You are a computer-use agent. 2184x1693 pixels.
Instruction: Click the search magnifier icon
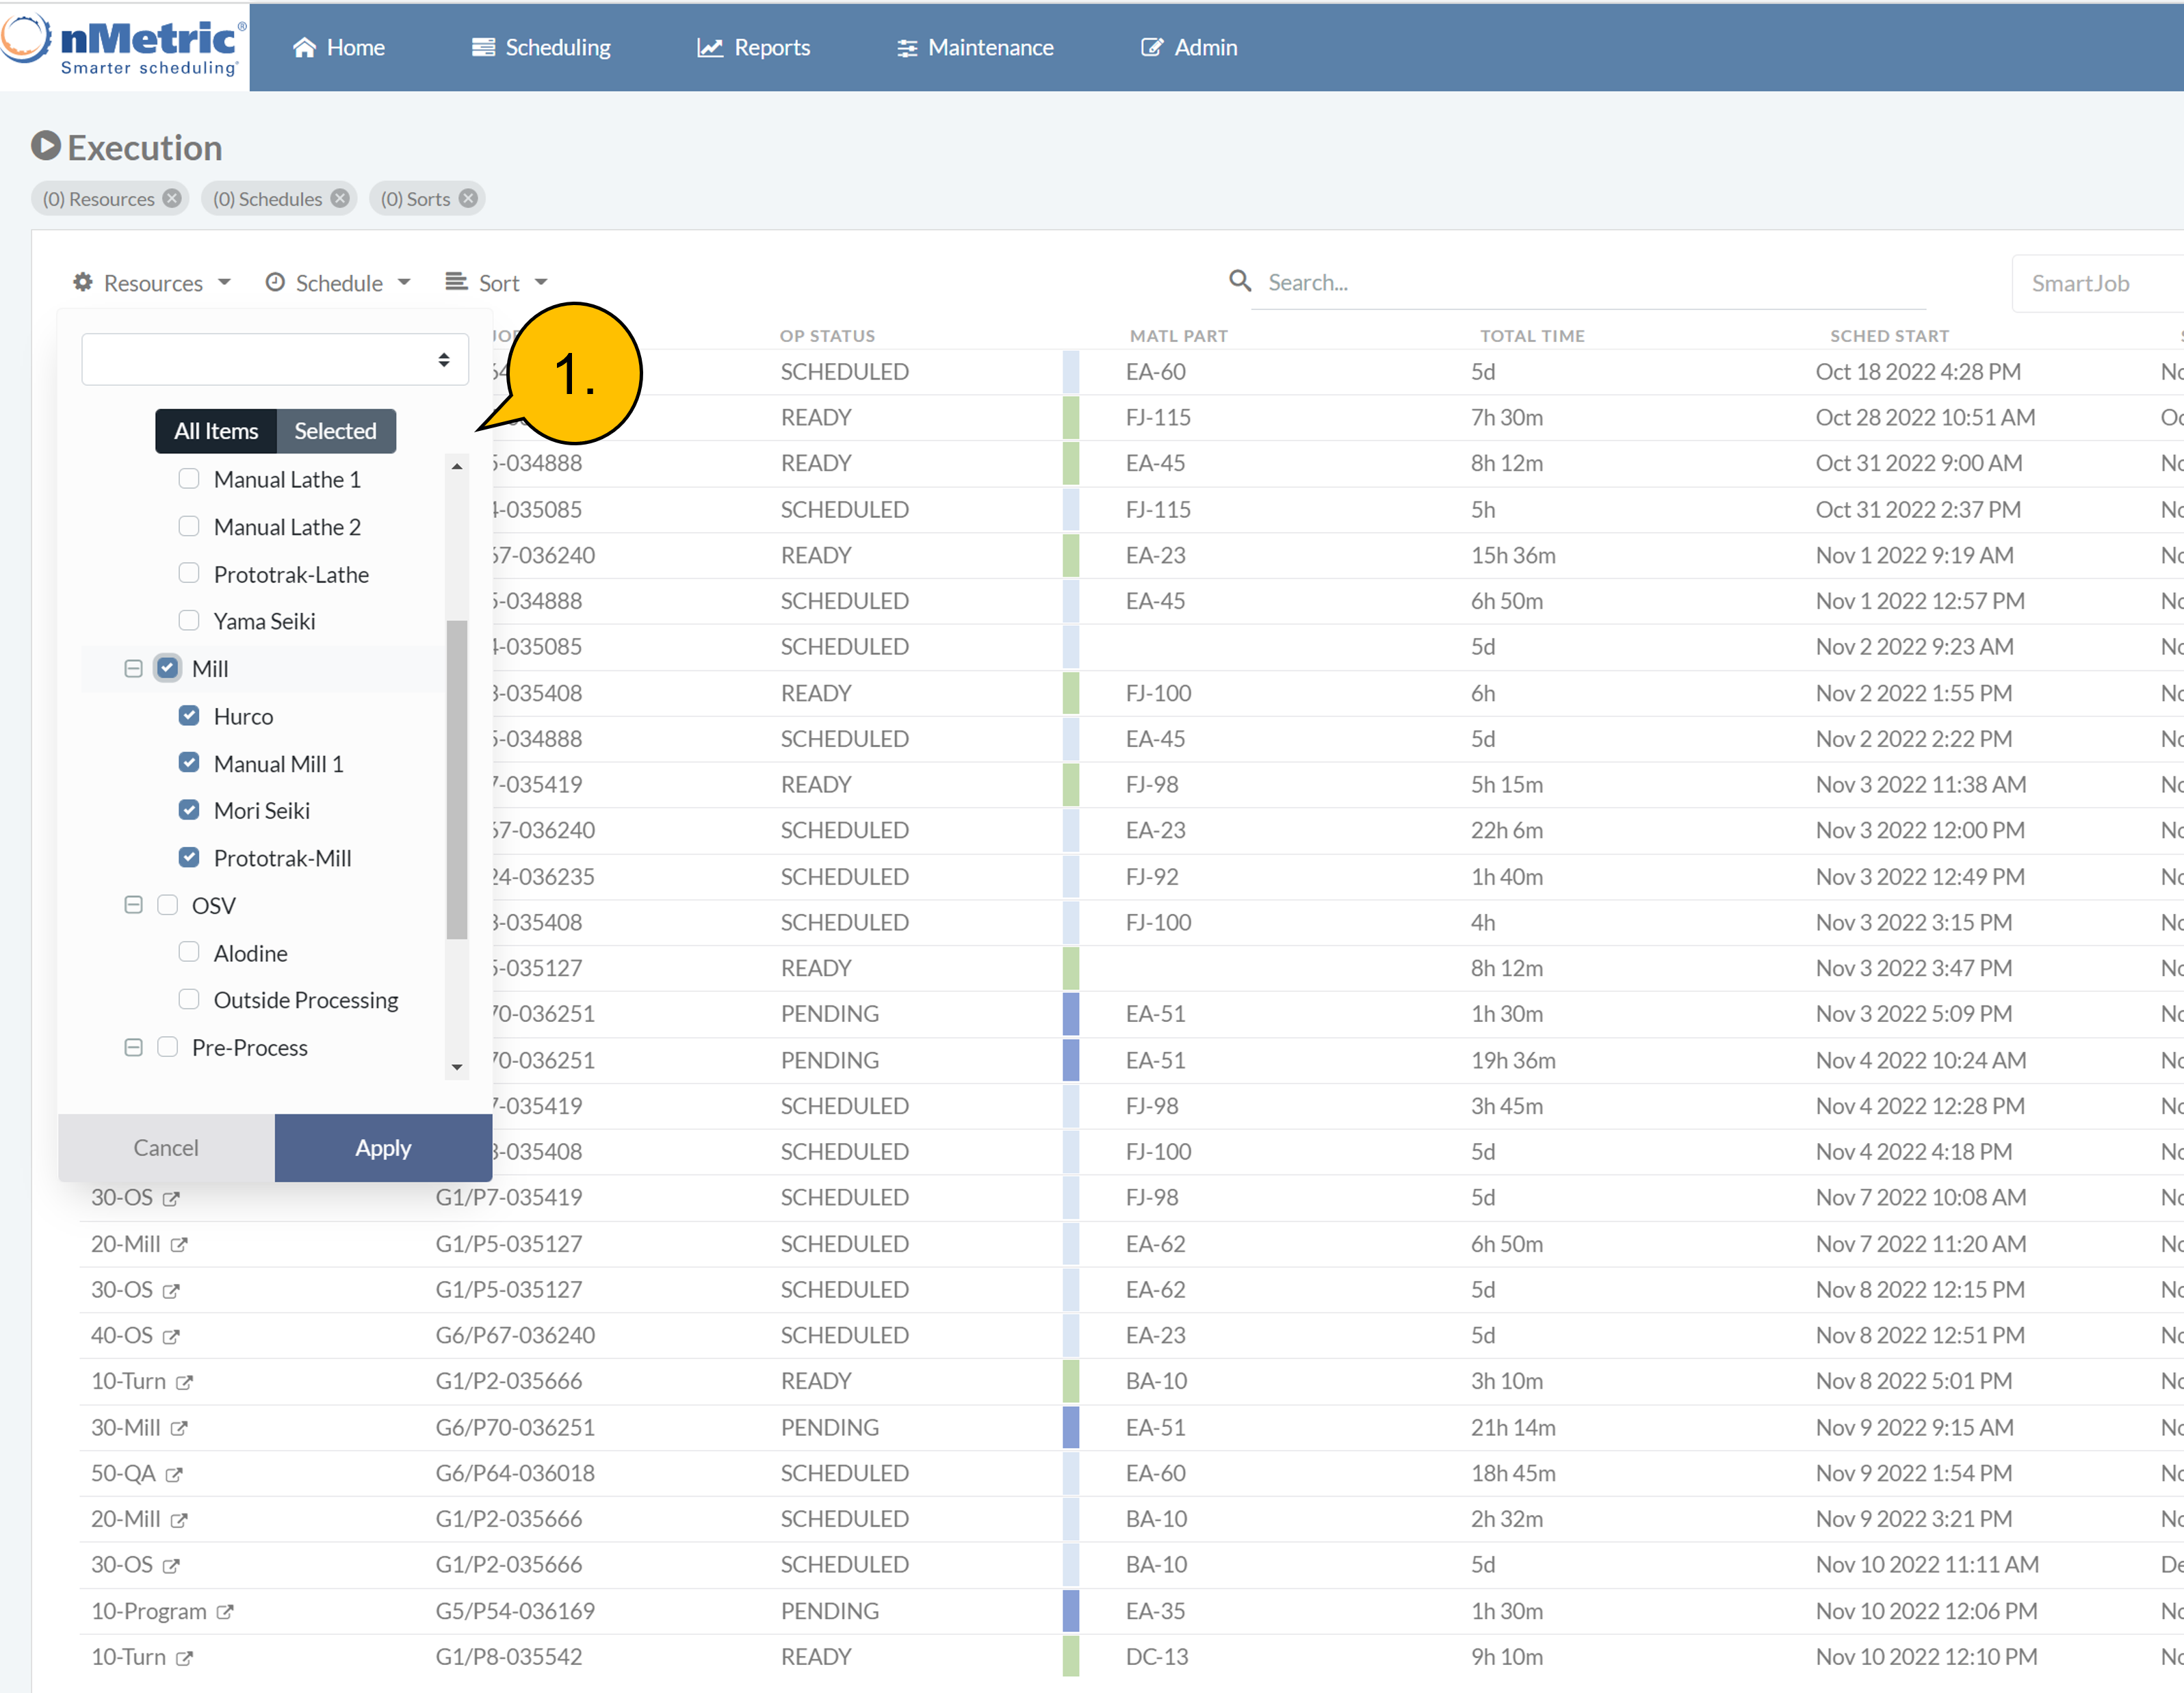(1240, 281)
